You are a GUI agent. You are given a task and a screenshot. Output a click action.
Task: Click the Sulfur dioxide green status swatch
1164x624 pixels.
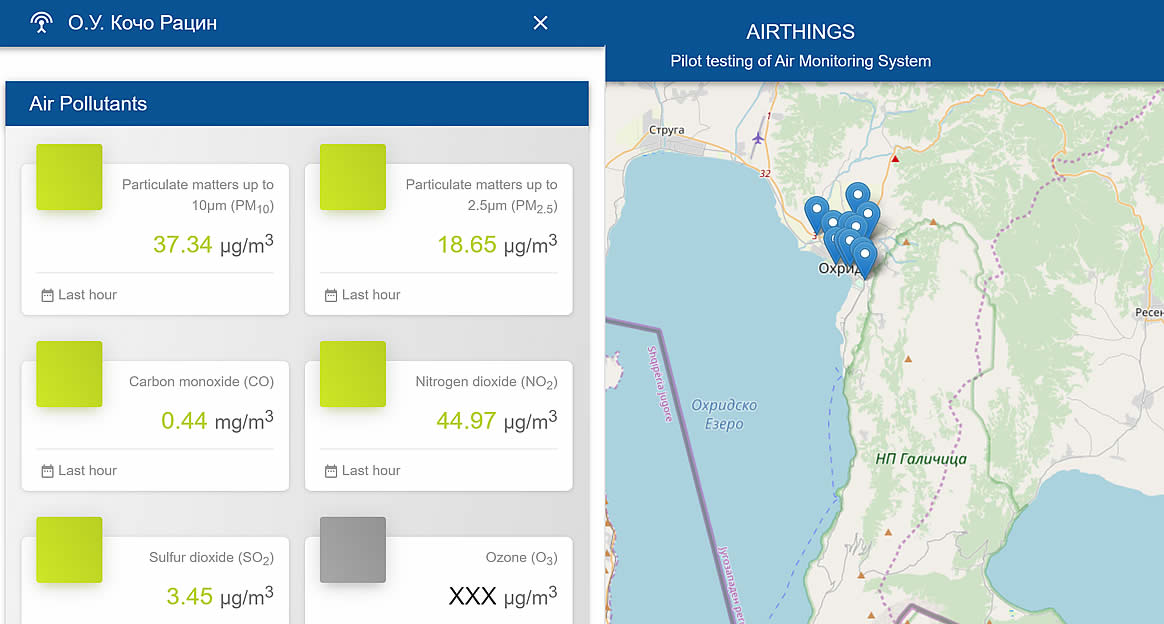[x=69, y=550]
